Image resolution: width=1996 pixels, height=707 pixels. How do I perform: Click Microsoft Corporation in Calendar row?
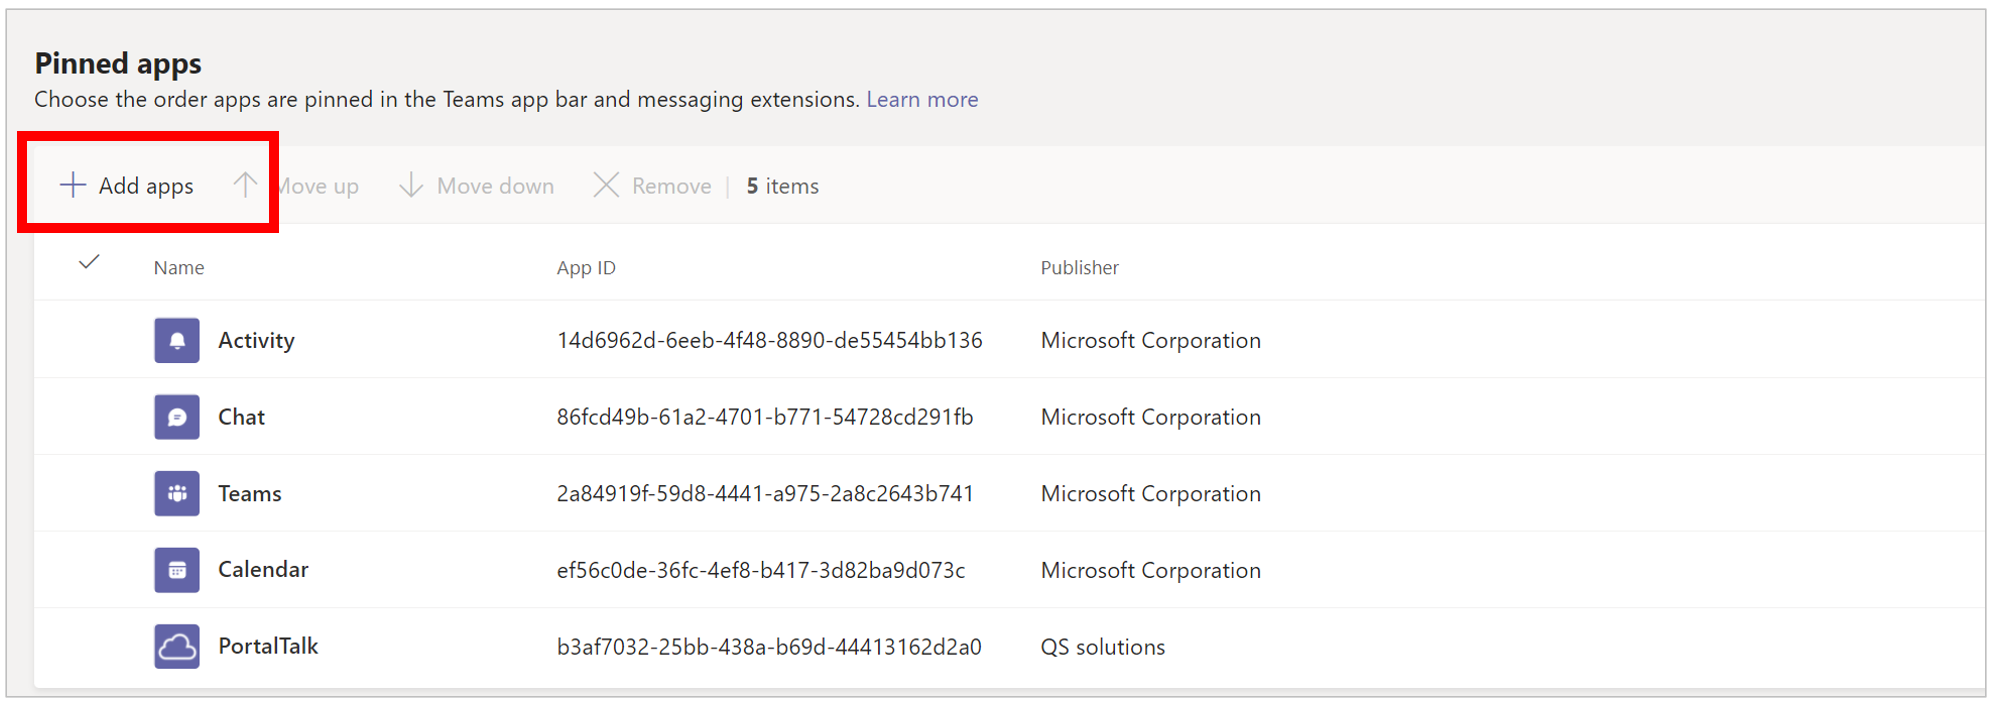tap(1150, 570)
